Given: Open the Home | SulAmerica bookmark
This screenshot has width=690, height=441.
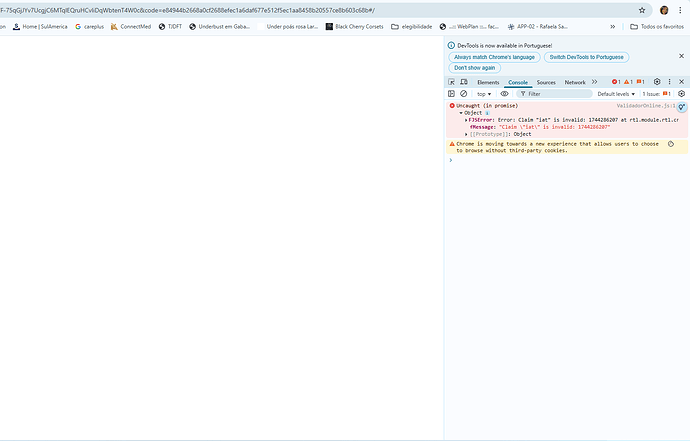Looking at the screenshot, I should [40, 27].
